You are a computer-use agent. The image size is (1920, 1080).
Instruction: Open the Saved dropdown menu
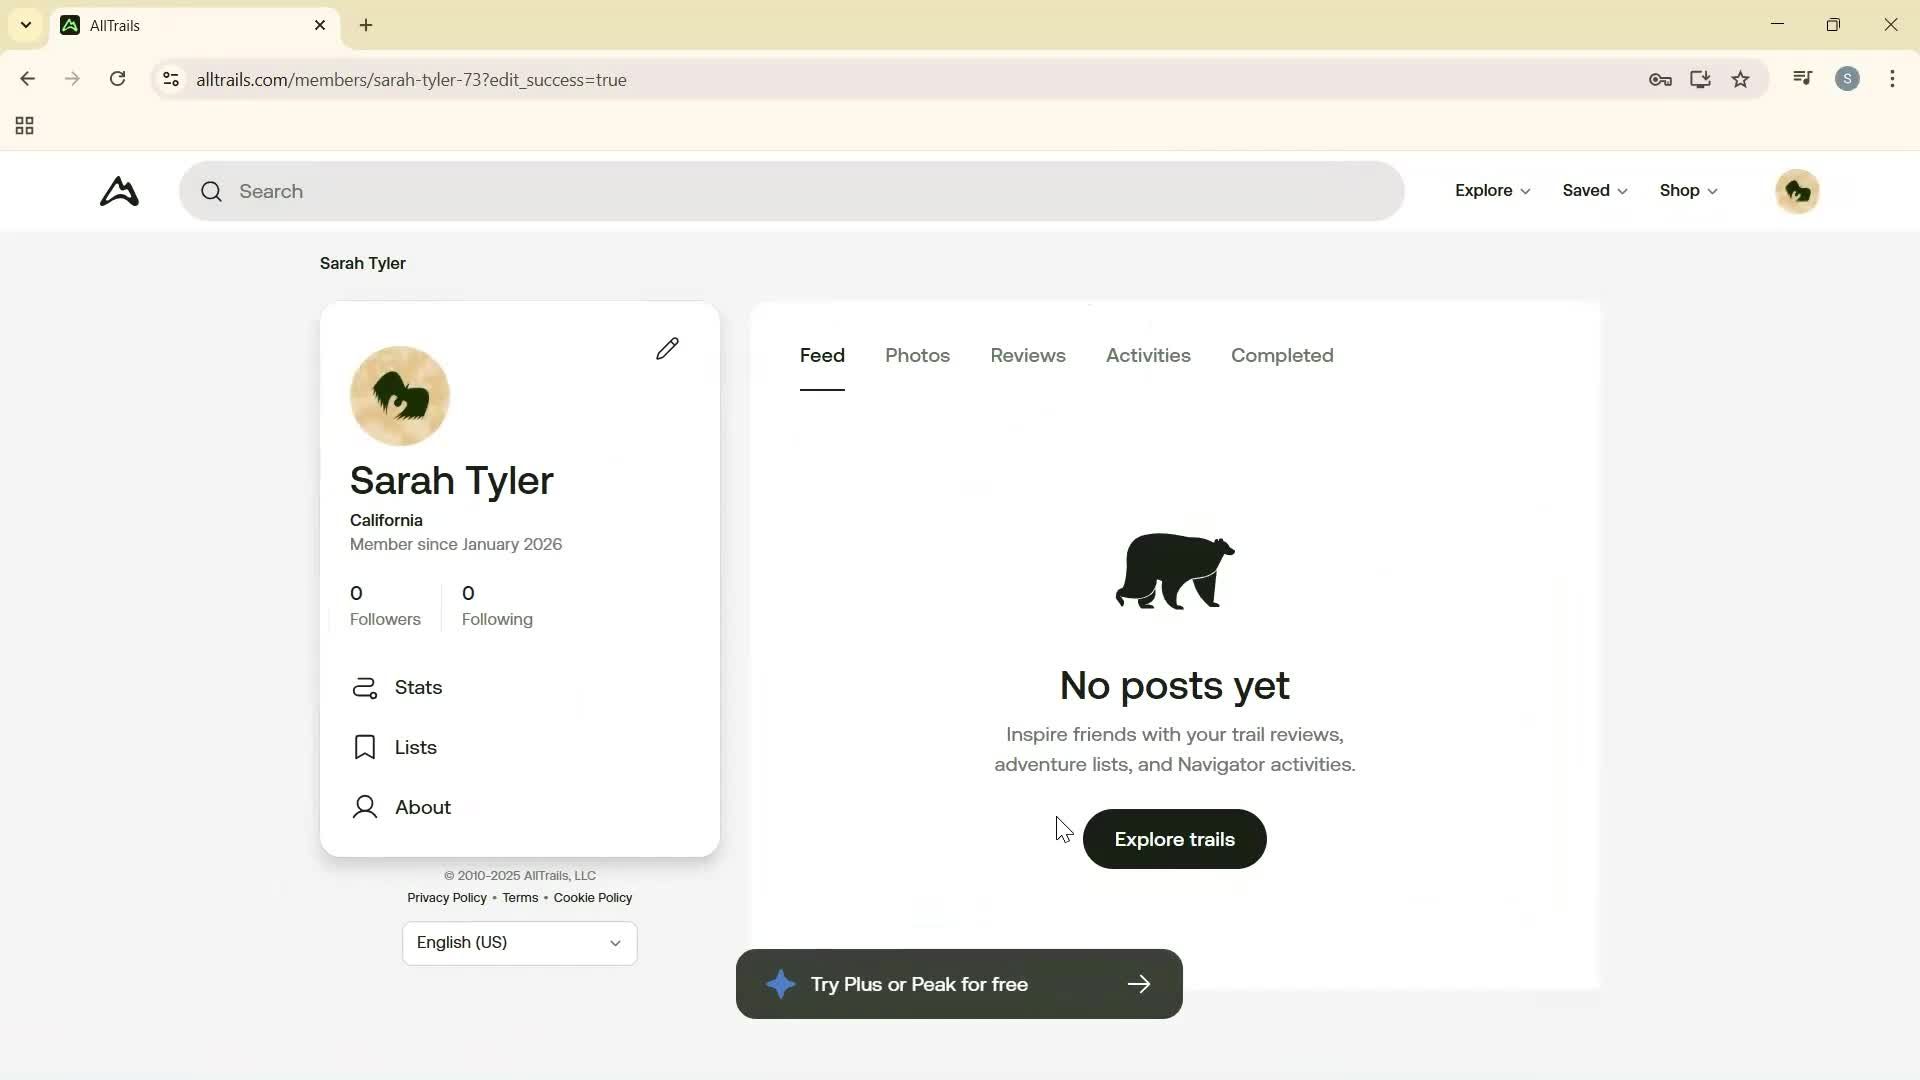pos(1593,190)
